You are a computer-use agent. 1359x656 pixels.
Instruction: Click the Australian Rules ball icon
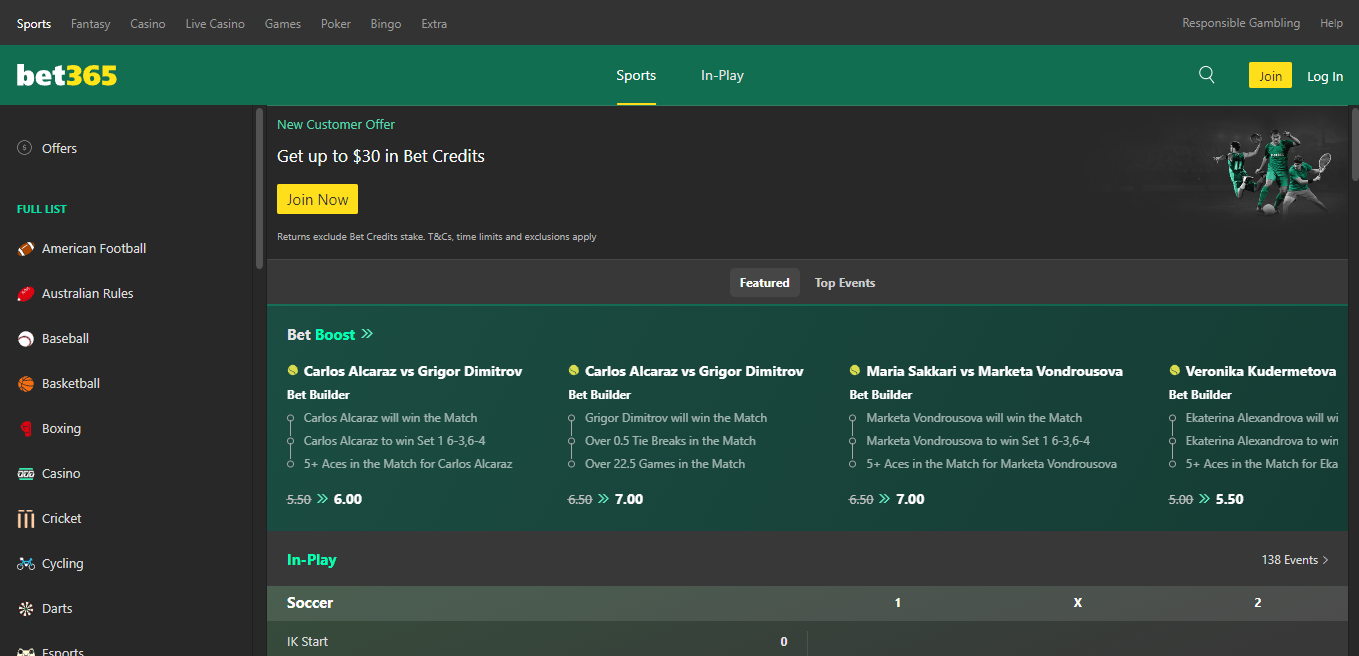tap(26, 293)
